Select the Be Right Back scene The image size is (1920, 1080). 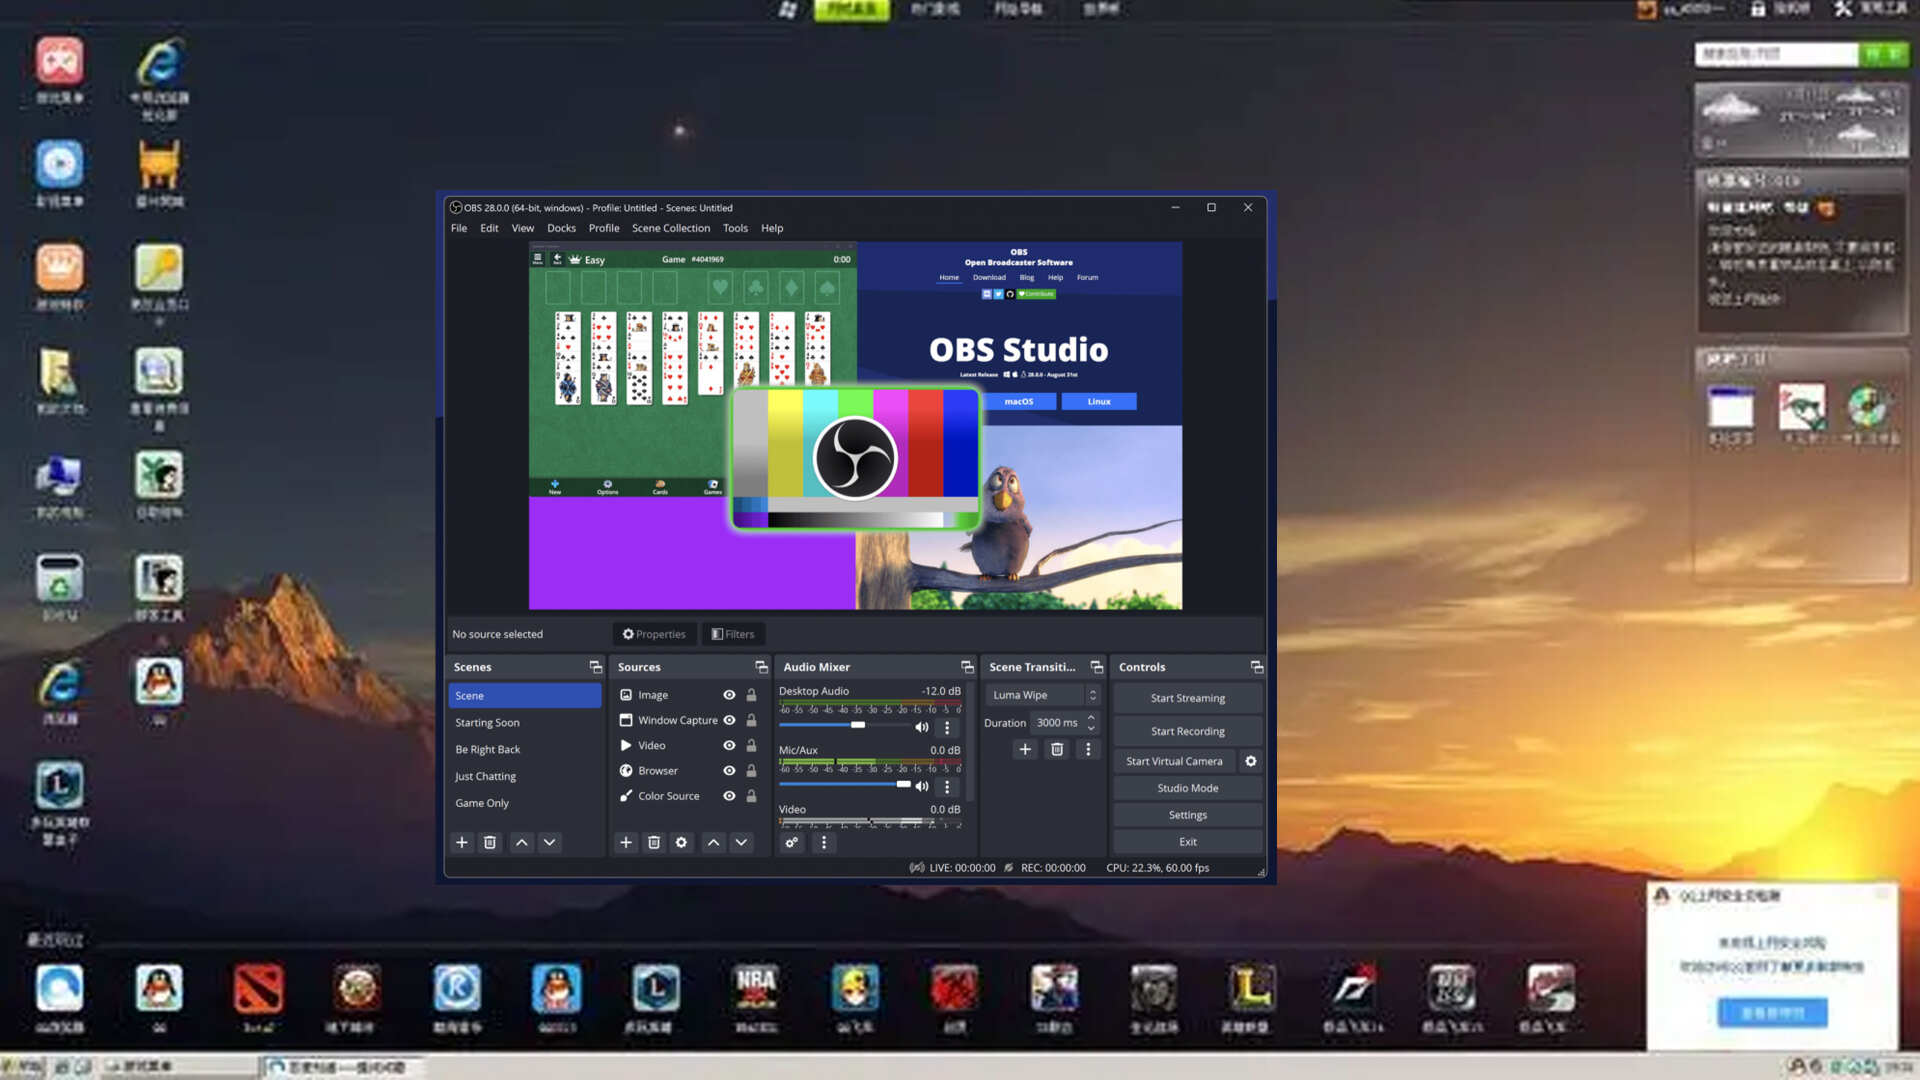(x=525, y=749)
